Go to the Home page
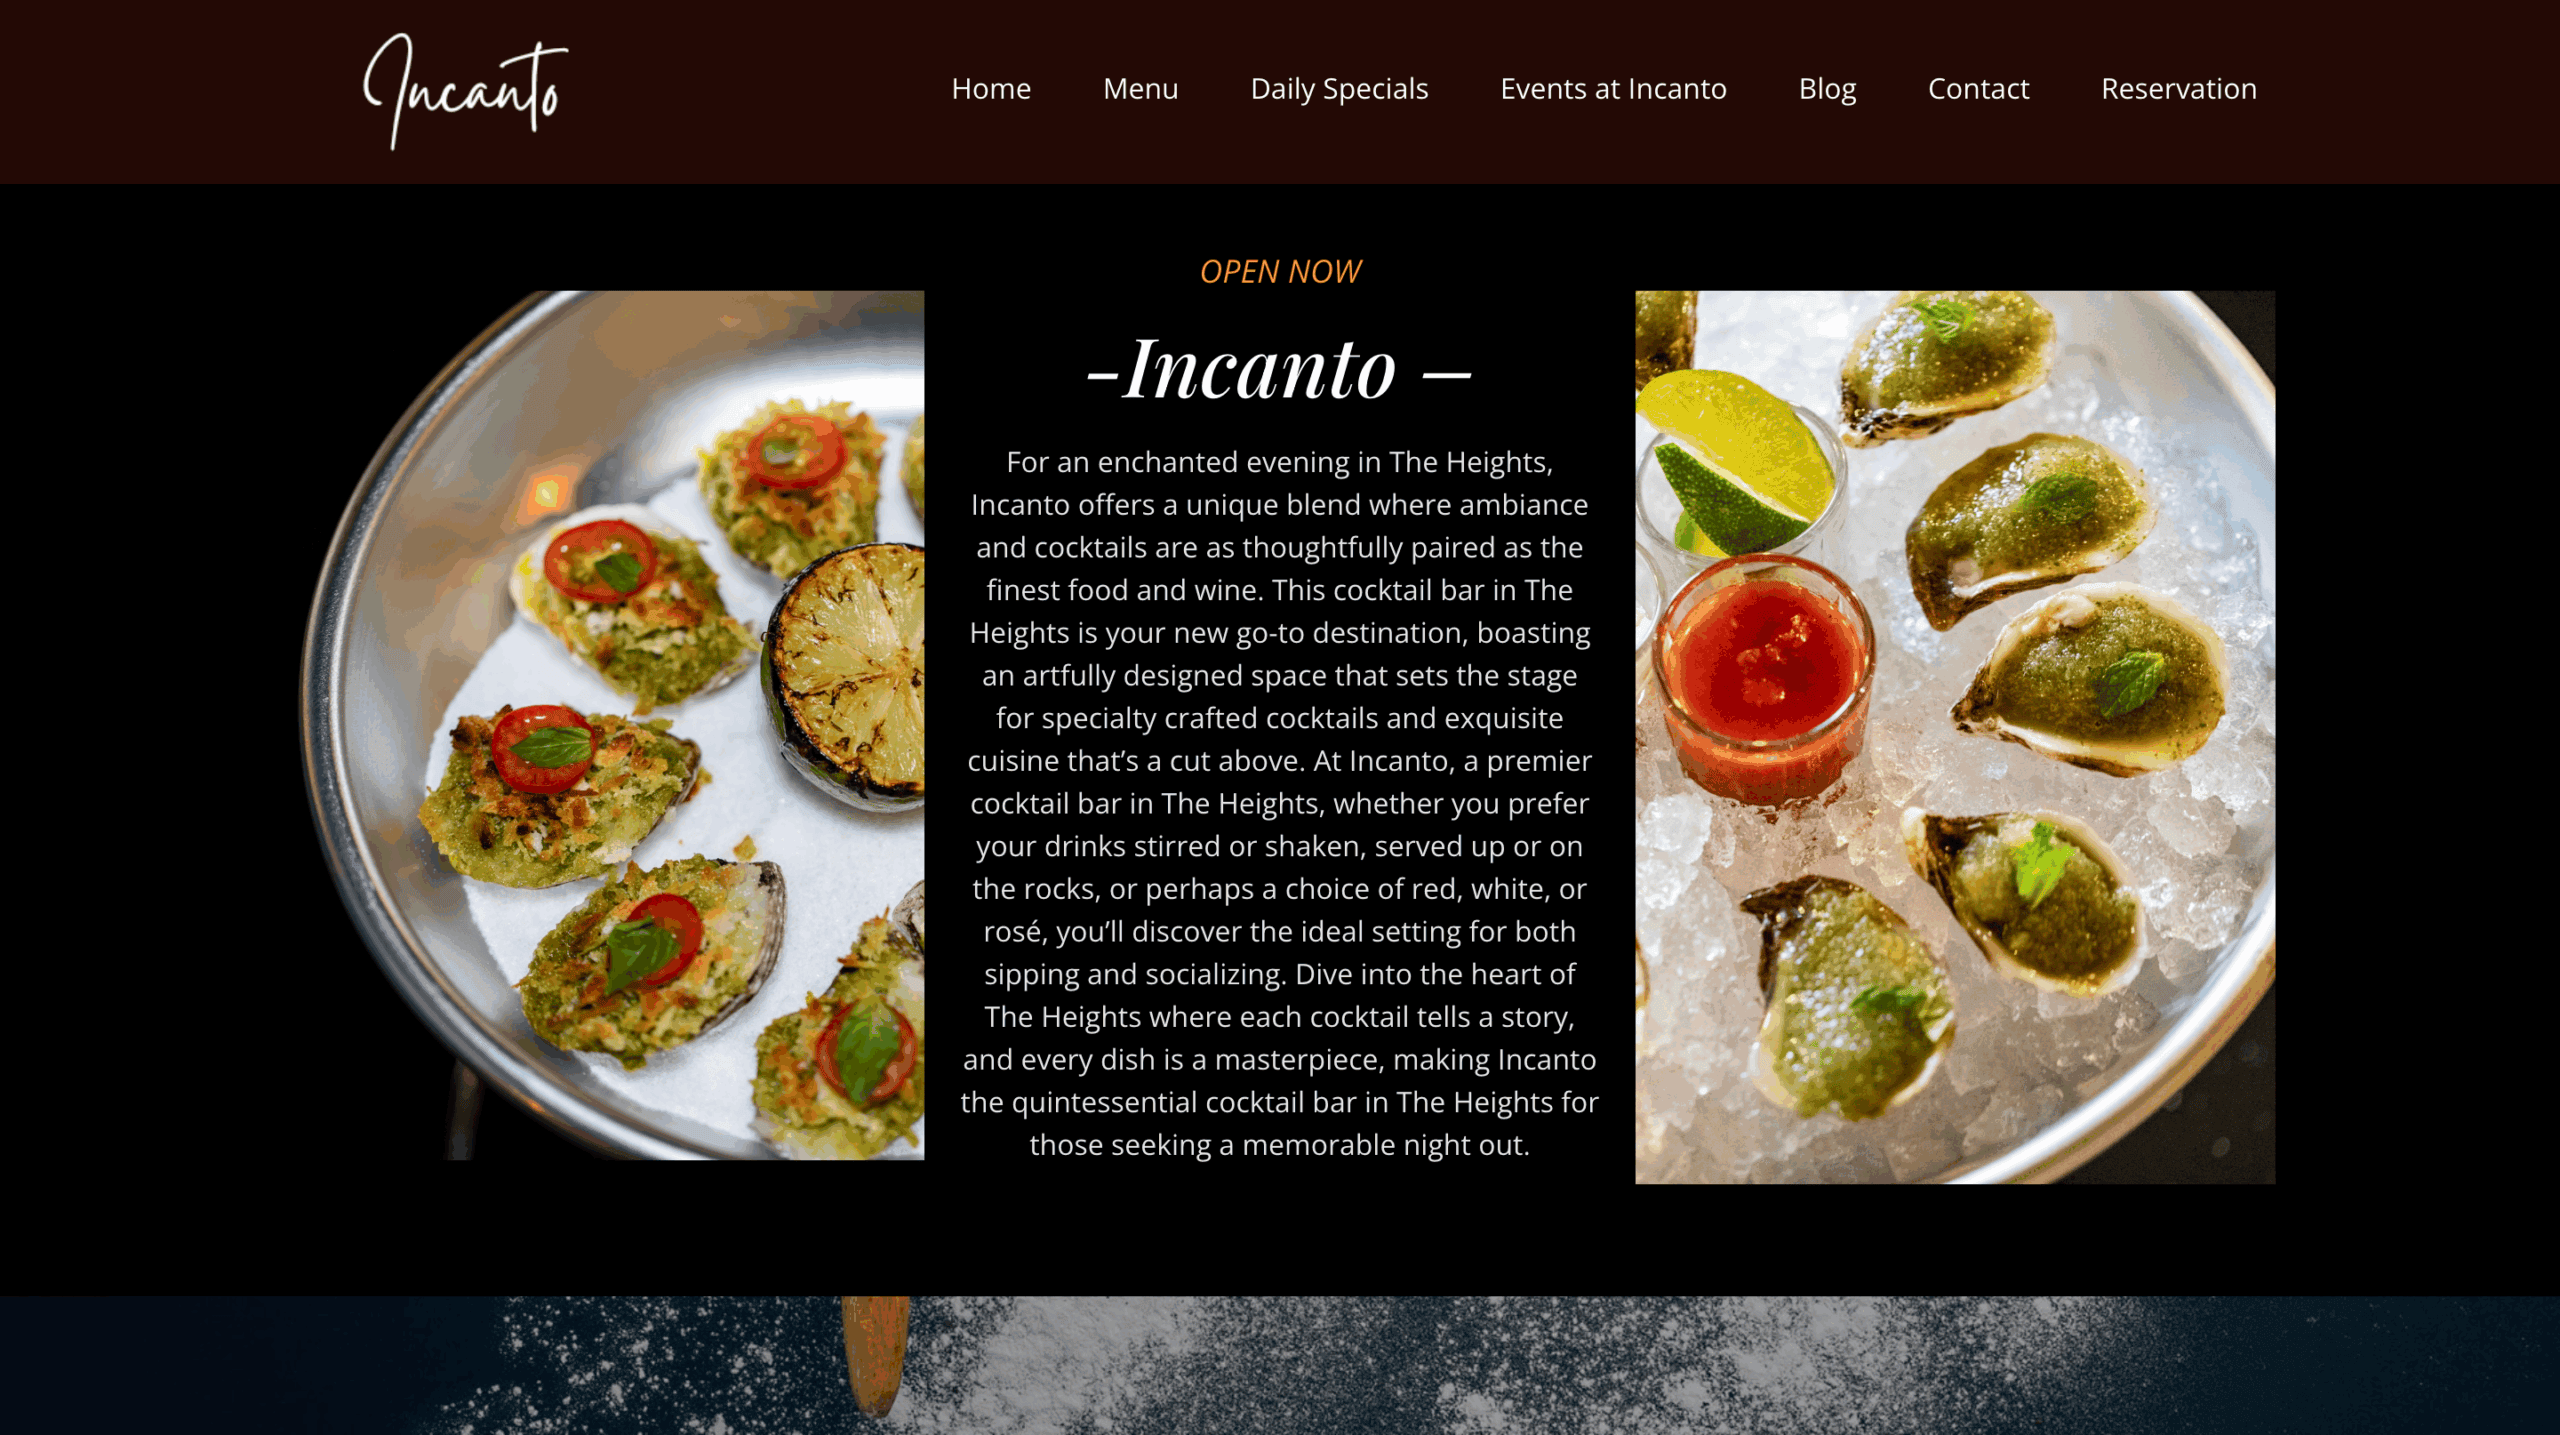Image resolution: width=2560 pixels, height=1435 pixels. 990,89
